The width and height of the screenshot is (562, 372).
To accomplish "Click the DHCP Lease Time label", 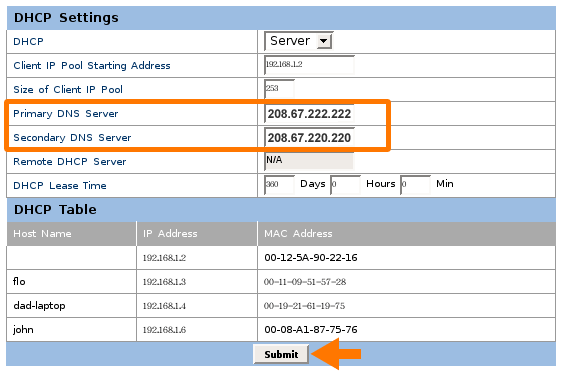I will pos(60,186).
